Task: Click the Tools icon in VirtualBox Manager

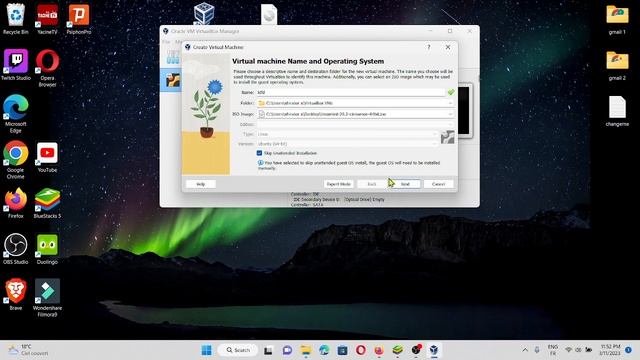Action: [x=173, y=57]
